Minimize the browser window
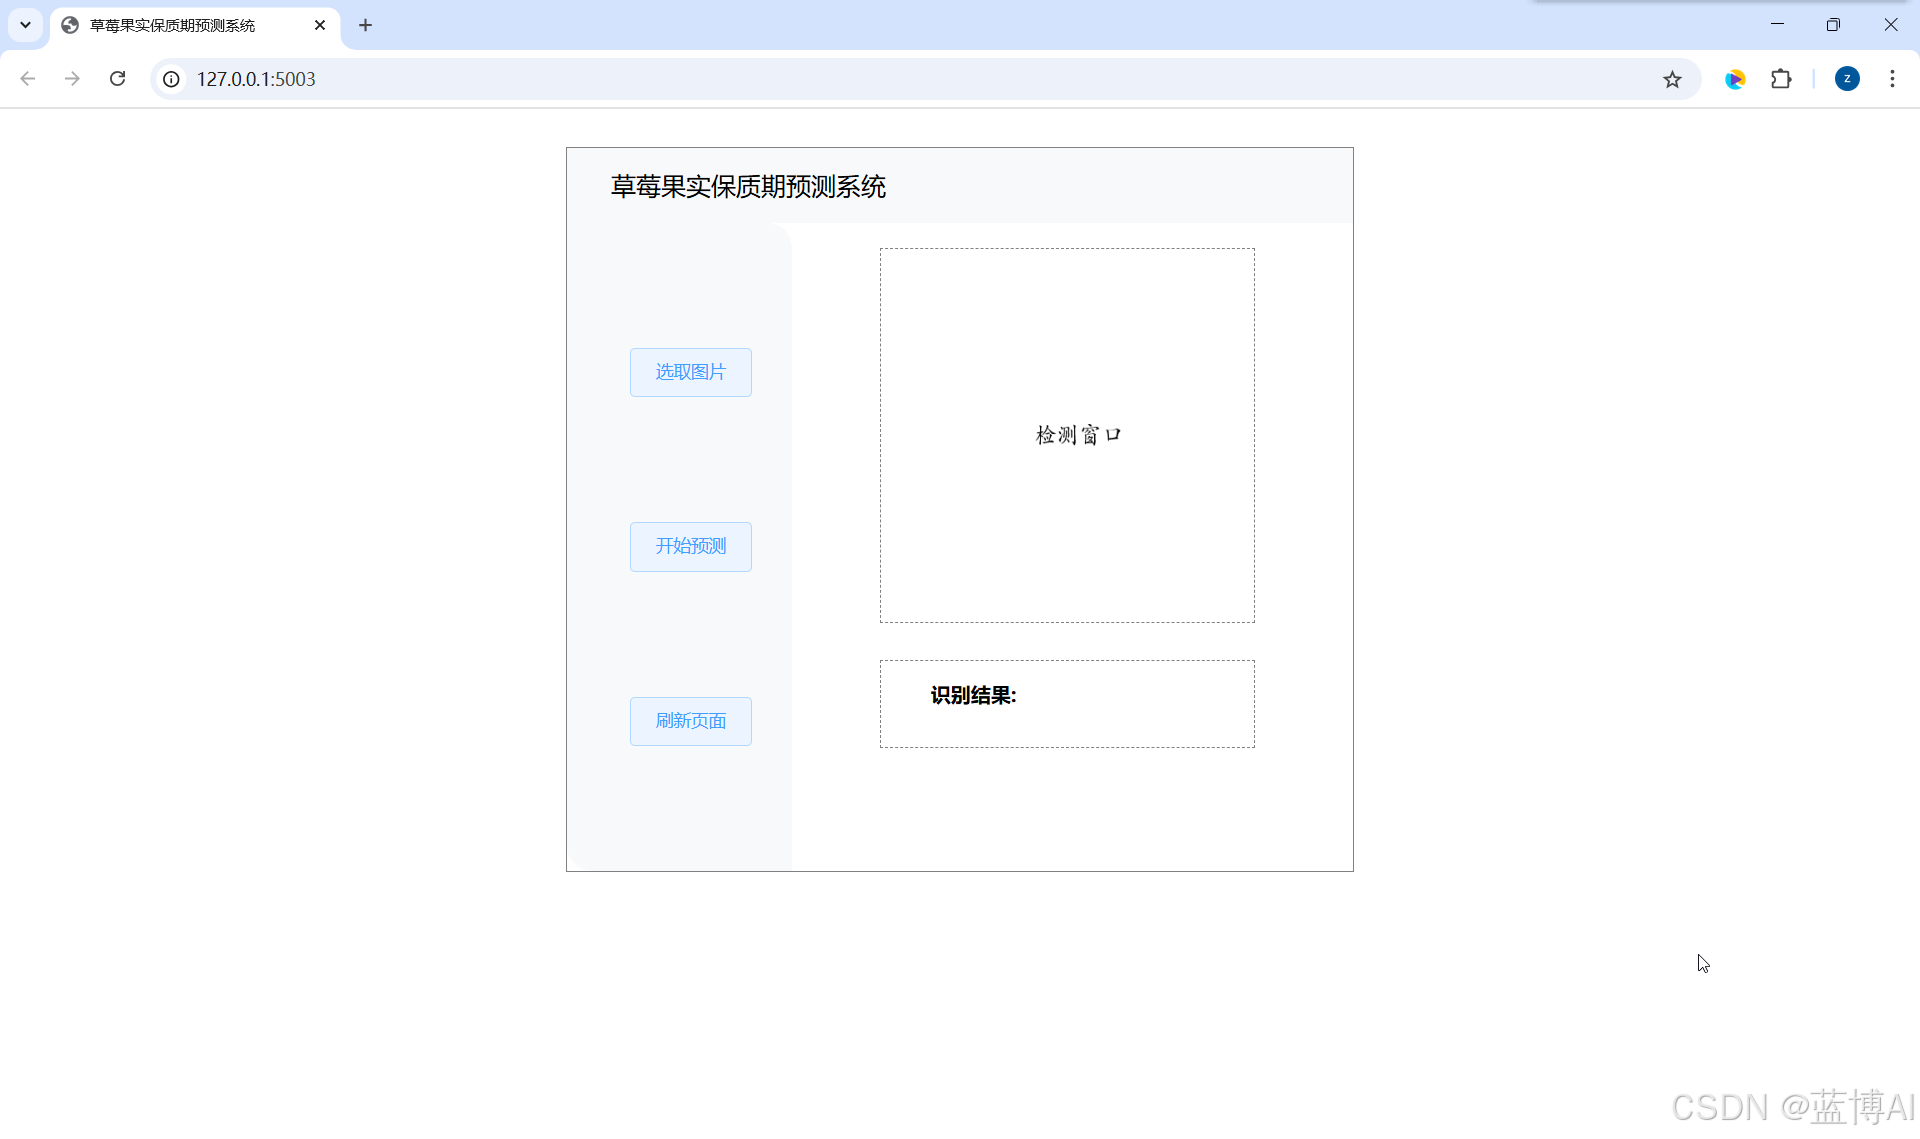Viewport: 1920px width, 1139px height. tap(1777, 24)
